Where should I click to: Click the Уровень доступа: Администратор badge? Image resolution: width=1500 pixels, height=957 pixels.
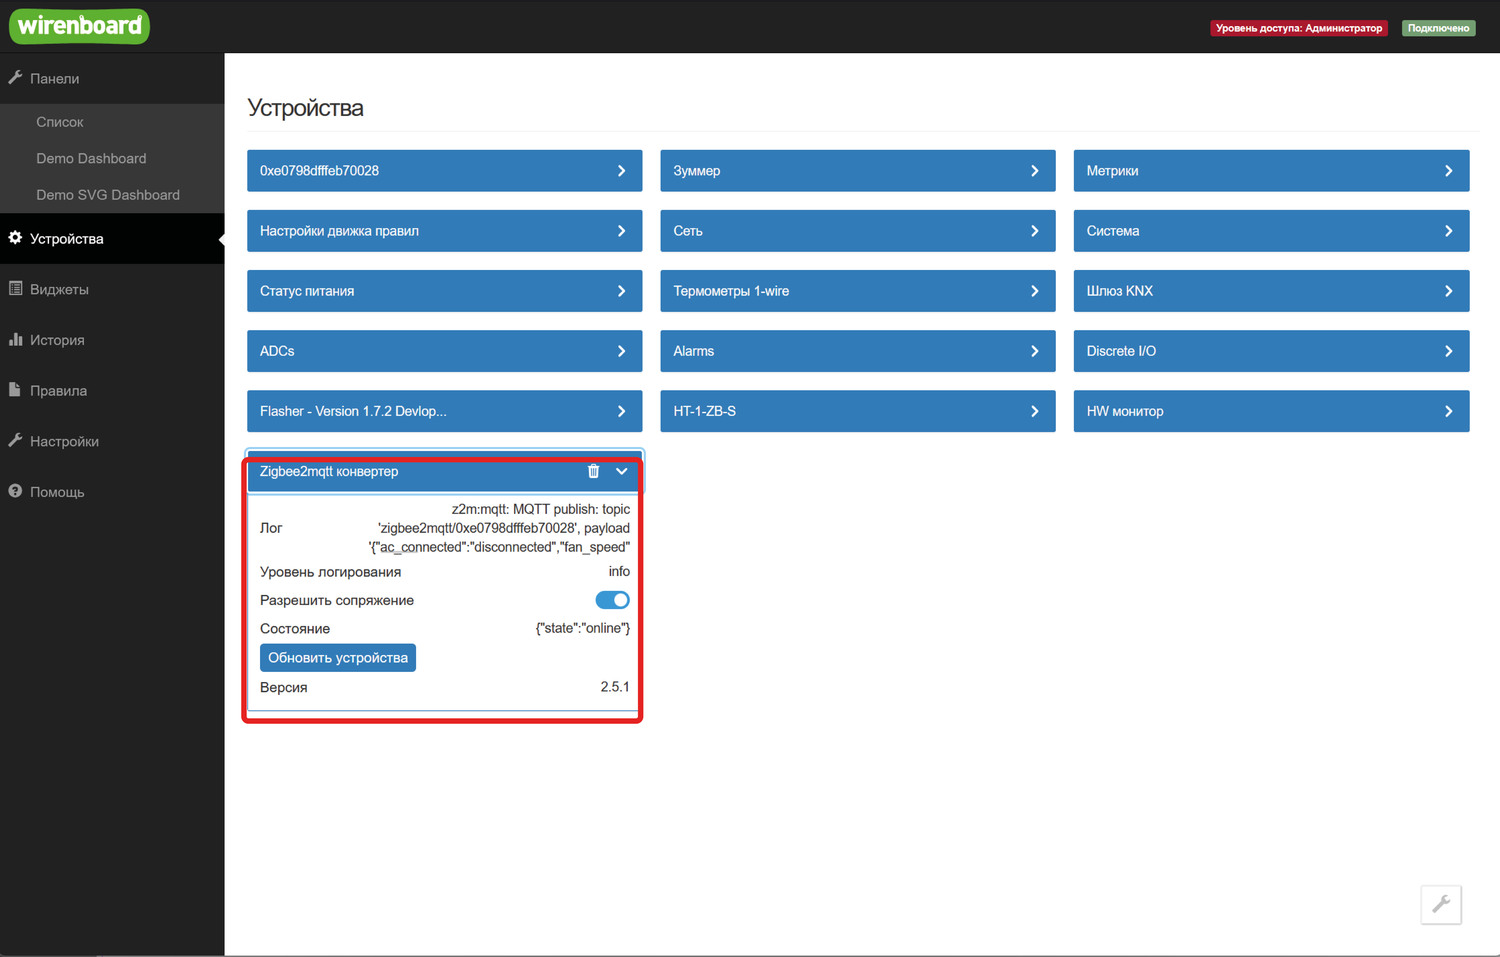click(1298, 28)
